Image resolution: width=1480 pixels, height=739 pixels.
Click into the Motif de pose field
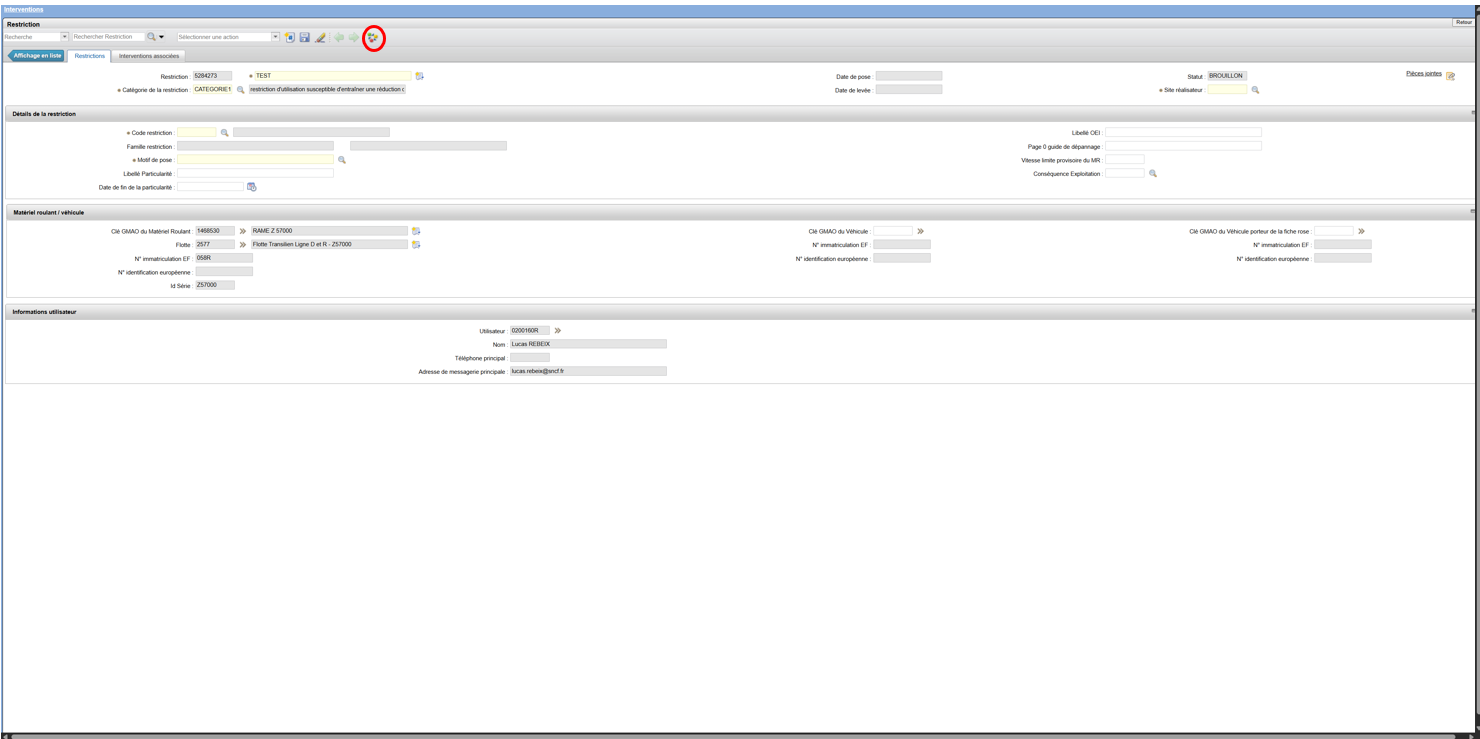pyautogui.click(x=255, y=160)
